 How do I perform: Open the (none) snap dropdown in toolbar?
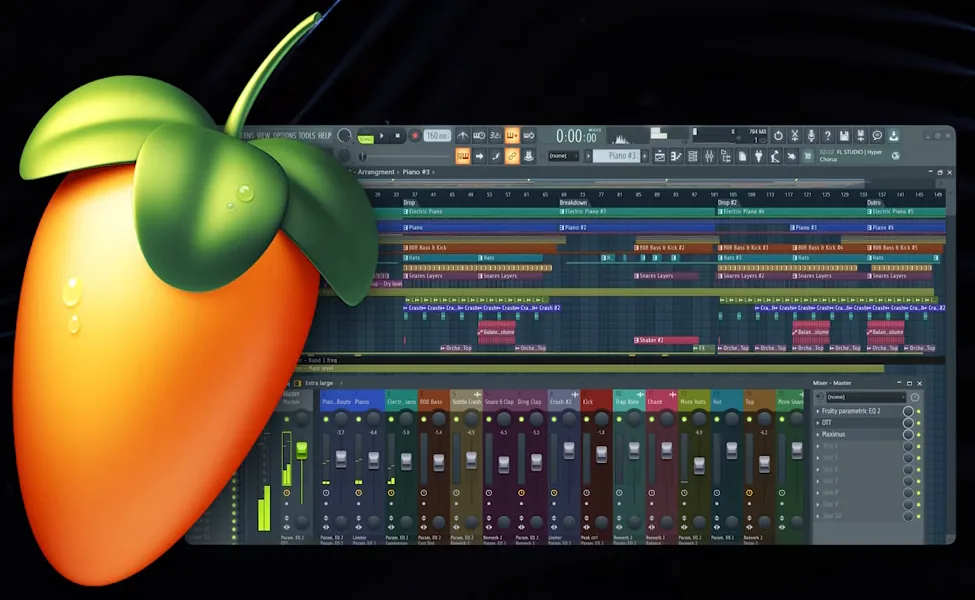point(563,156)
